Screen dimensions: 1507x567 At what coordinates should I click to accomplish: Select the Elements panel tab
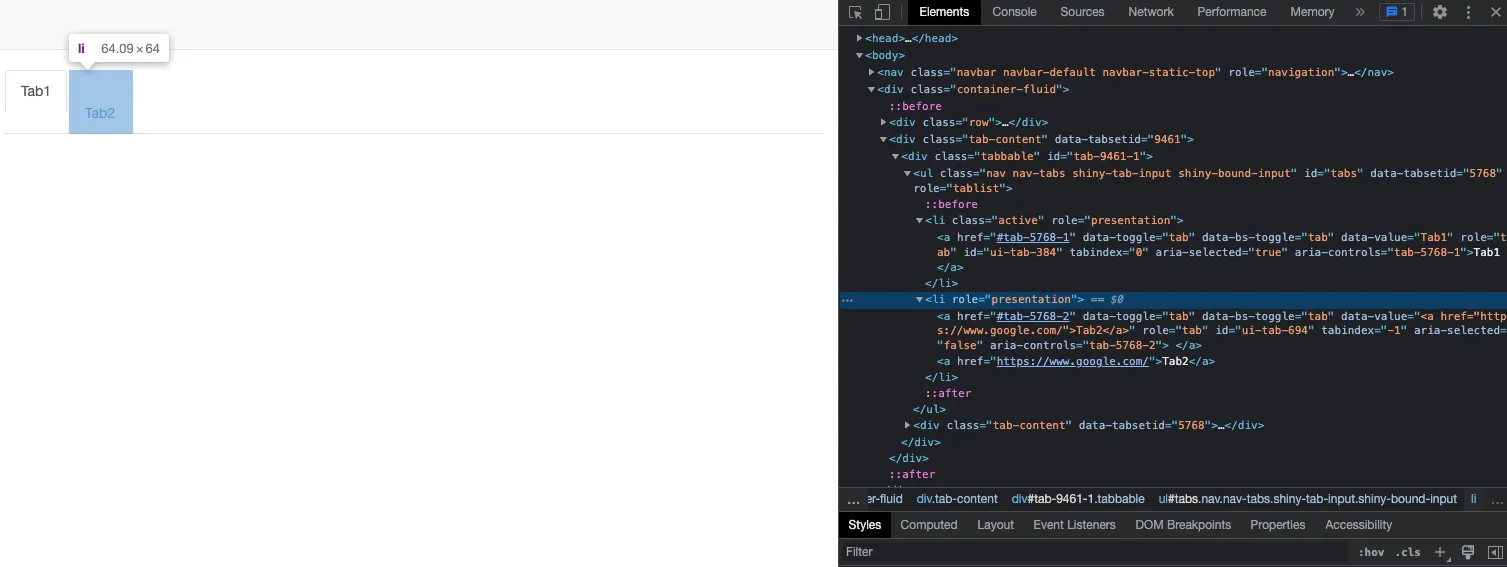pos(944,12)
